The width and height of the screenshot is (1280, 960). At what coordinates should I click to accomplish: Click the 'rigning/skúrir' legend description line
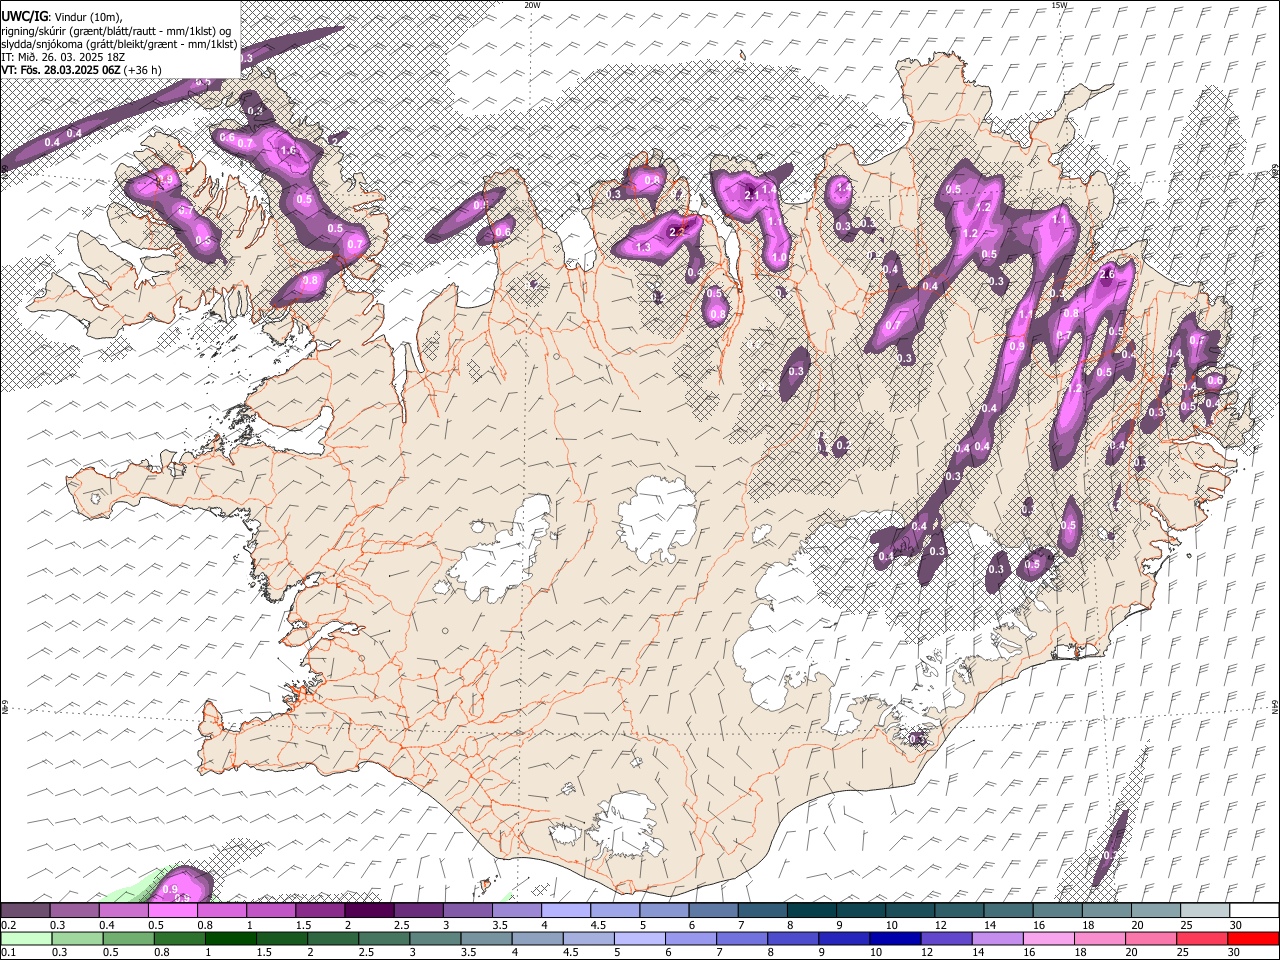tap(116, 31)
